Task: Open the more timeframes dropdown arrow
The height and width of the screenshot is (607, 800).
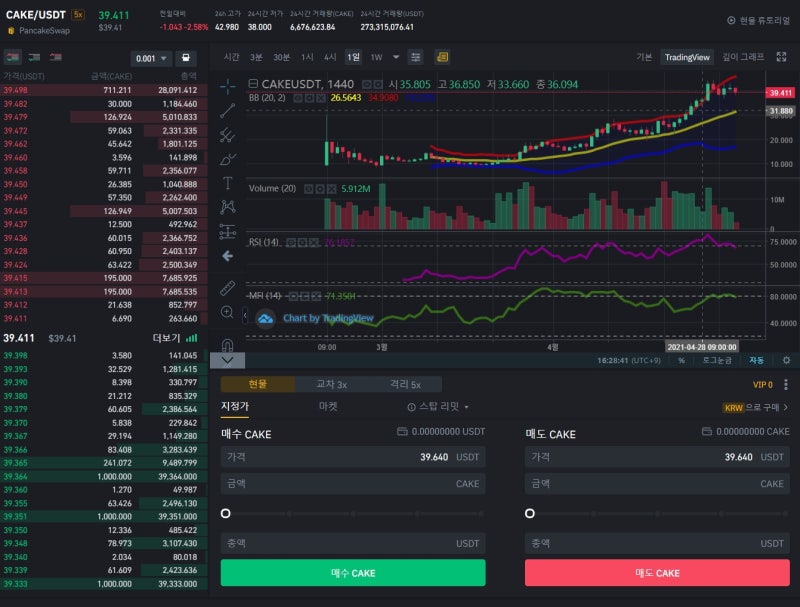Action: 395,57
